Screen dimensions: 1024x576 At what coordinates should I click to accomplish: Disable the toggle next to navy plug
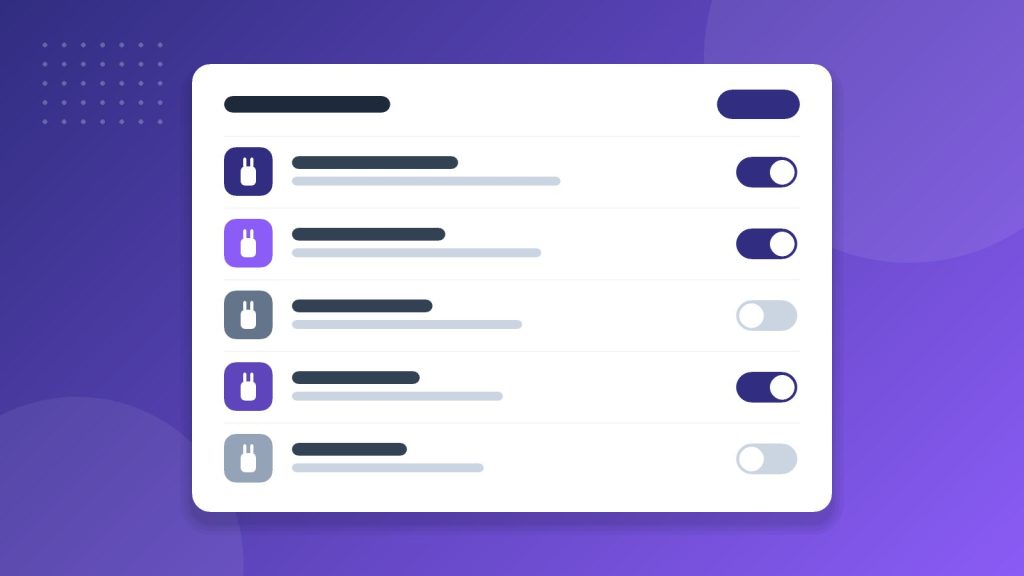pyautogui.click(x=767, y=172)
